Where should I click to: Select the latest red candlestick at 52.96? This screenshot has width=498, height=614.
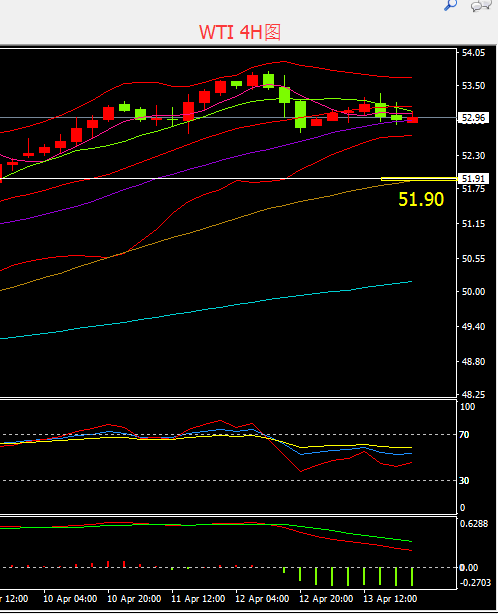(x=413, y=120)
